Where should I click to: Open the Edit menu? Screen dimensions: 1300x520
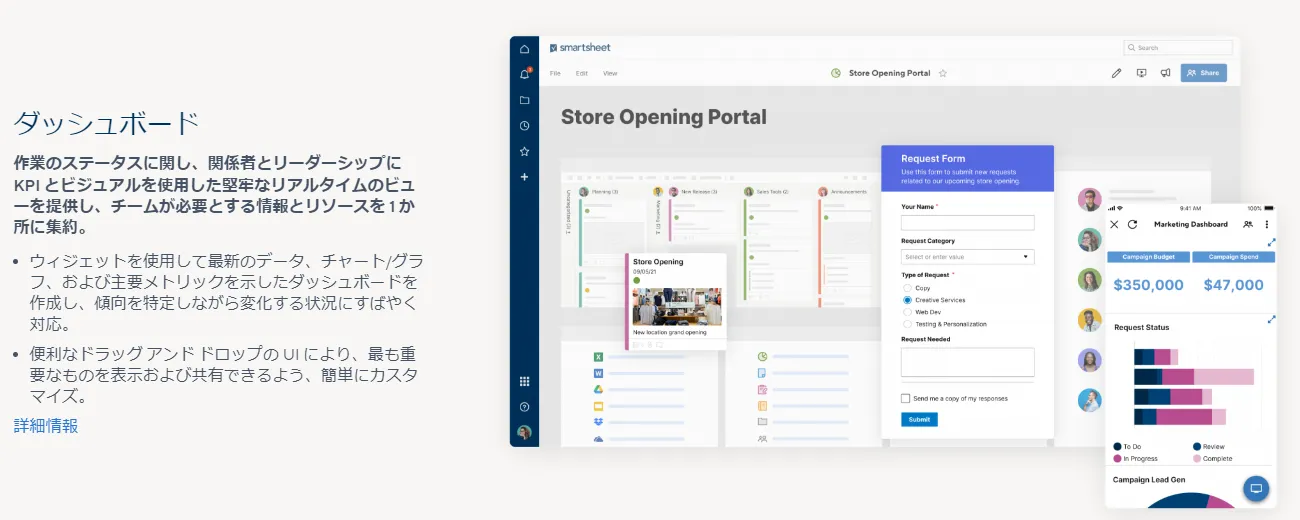(x=582, y=73)
